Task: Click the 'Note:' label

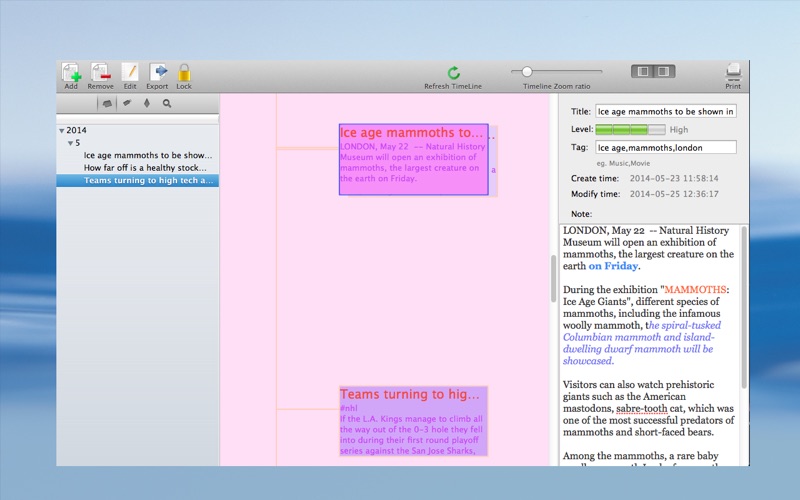Action: (581, 214)
